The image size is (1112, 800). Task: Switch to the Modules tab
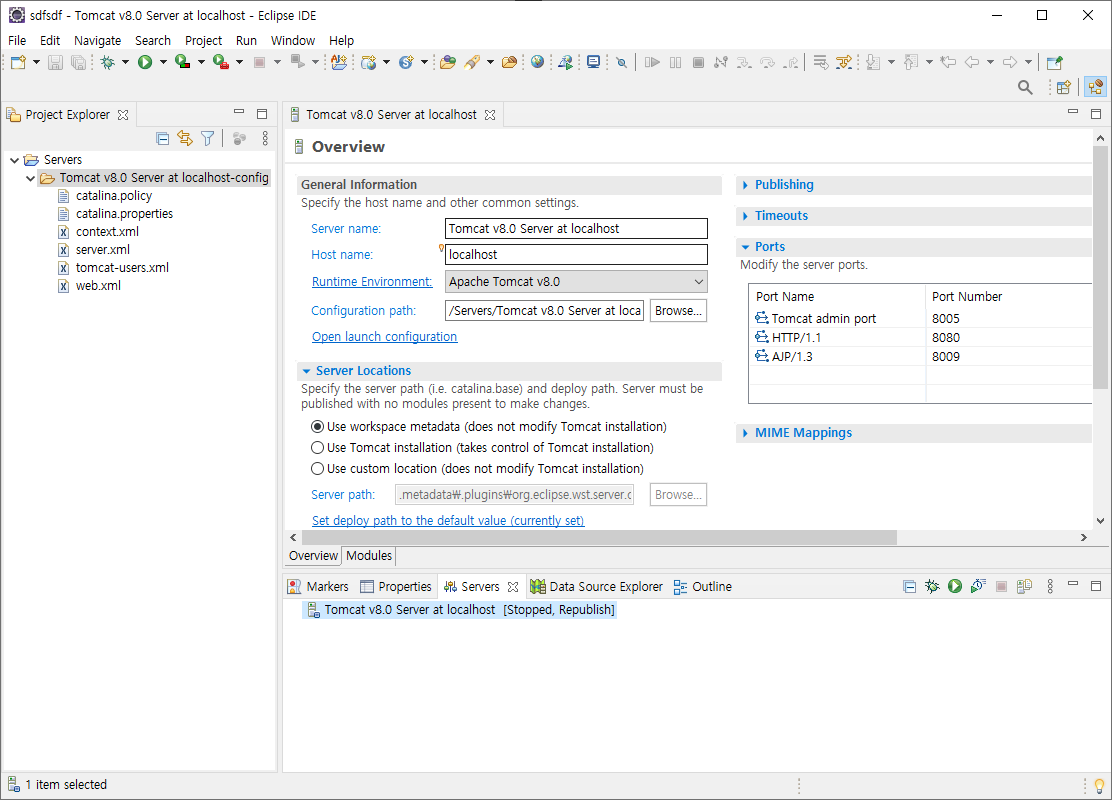click(369, 555)
